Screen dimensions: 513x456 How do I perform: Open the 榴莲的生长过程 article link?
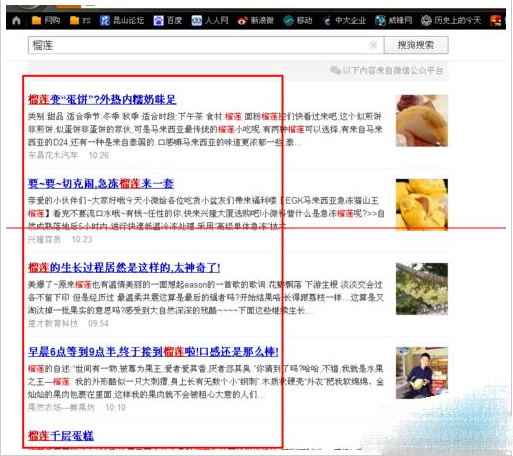click(124, 267)
